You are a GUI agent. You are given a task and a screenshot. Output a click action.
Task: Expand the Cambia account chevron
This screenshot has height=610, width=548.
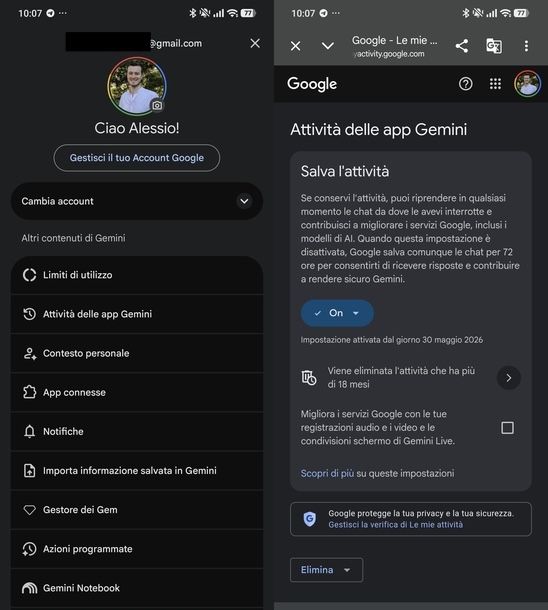point(244,201)
